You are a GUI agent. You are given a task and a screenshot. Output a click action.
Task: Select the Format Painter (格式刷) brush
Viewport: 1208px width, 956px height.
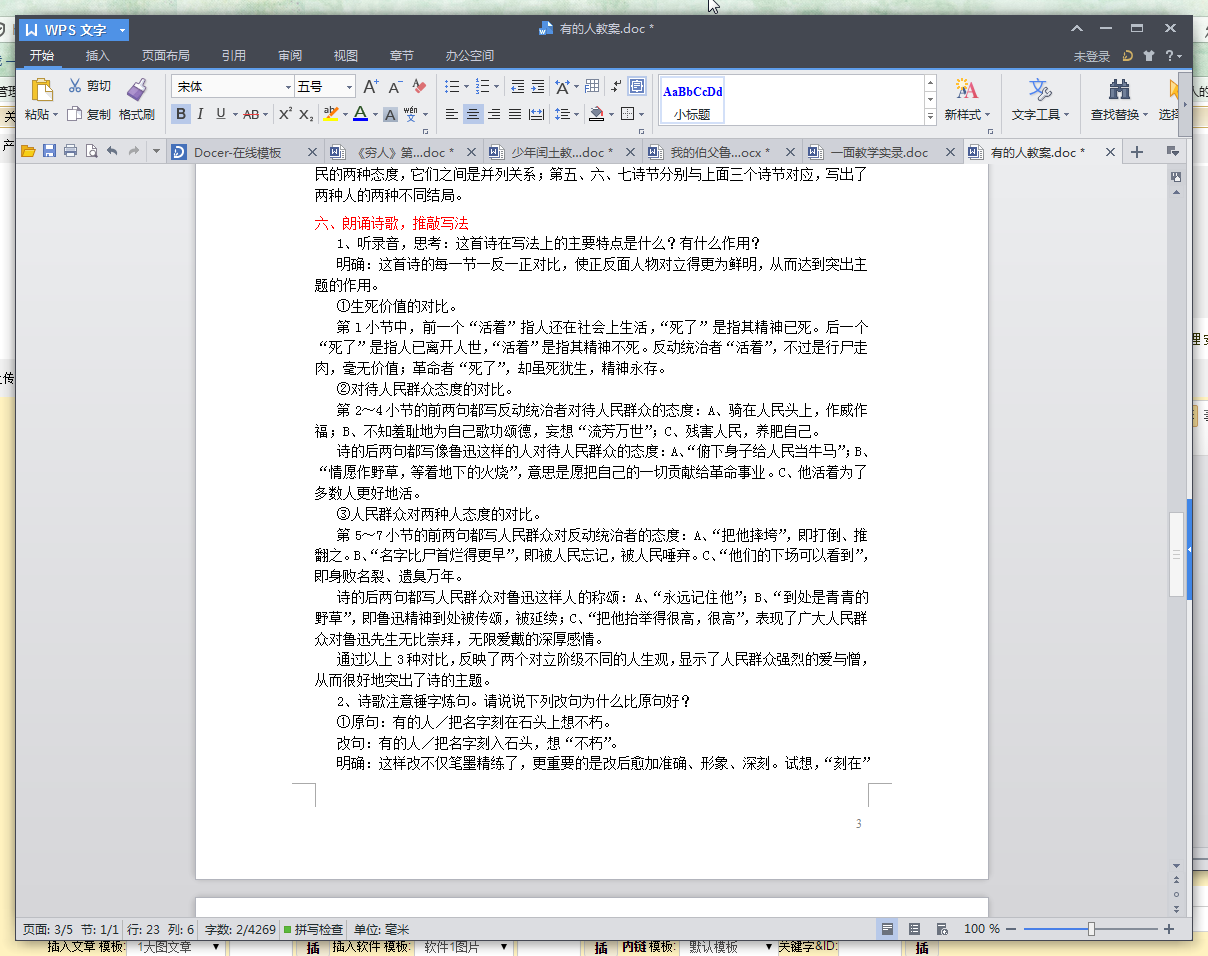click(x=137, y=89)
